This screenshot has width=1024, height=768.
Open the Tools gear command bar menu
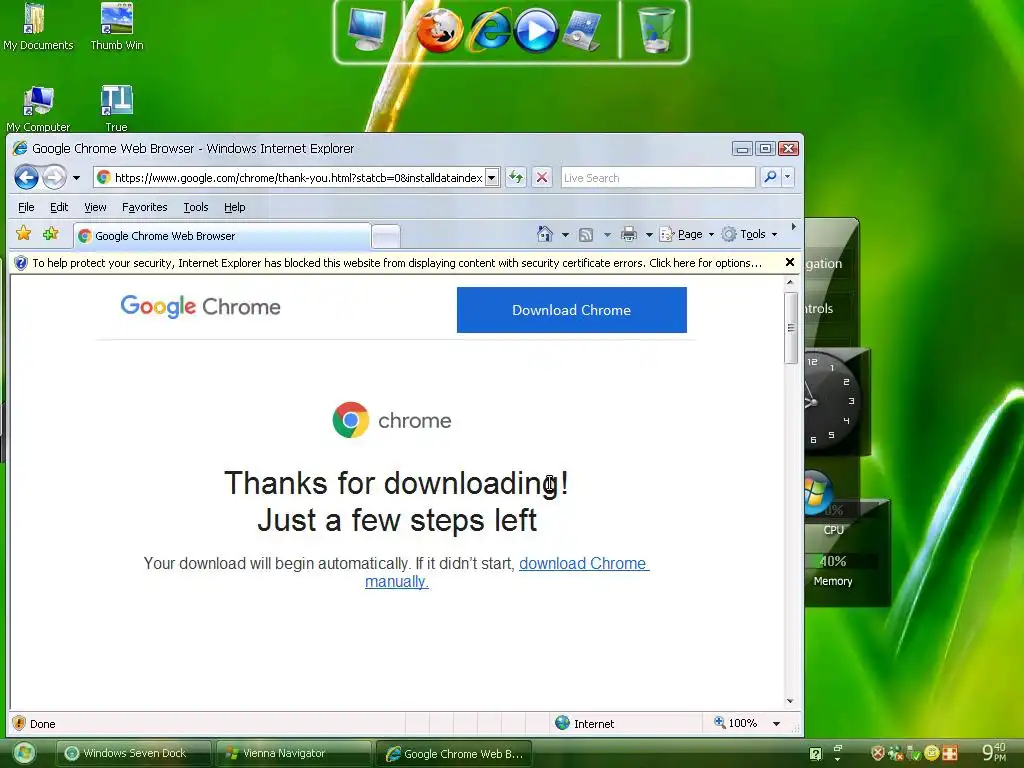click(x=750, y=234)
